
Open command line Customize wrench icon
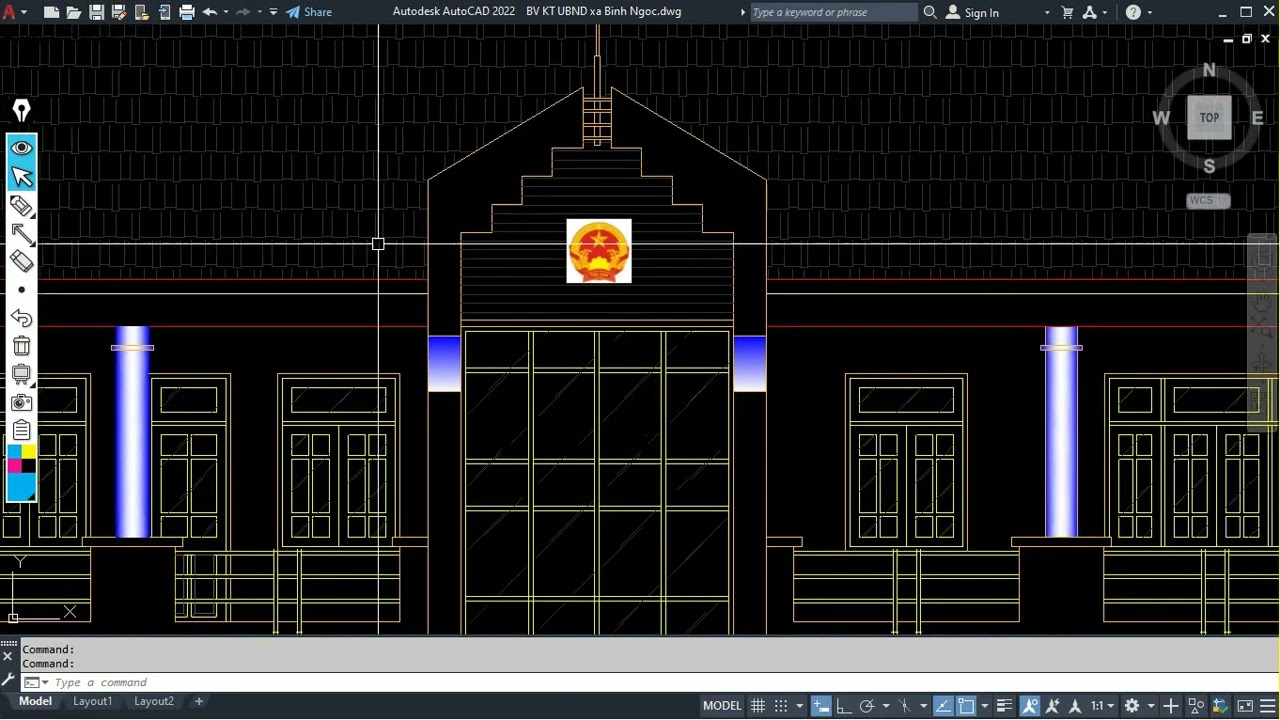8,681
